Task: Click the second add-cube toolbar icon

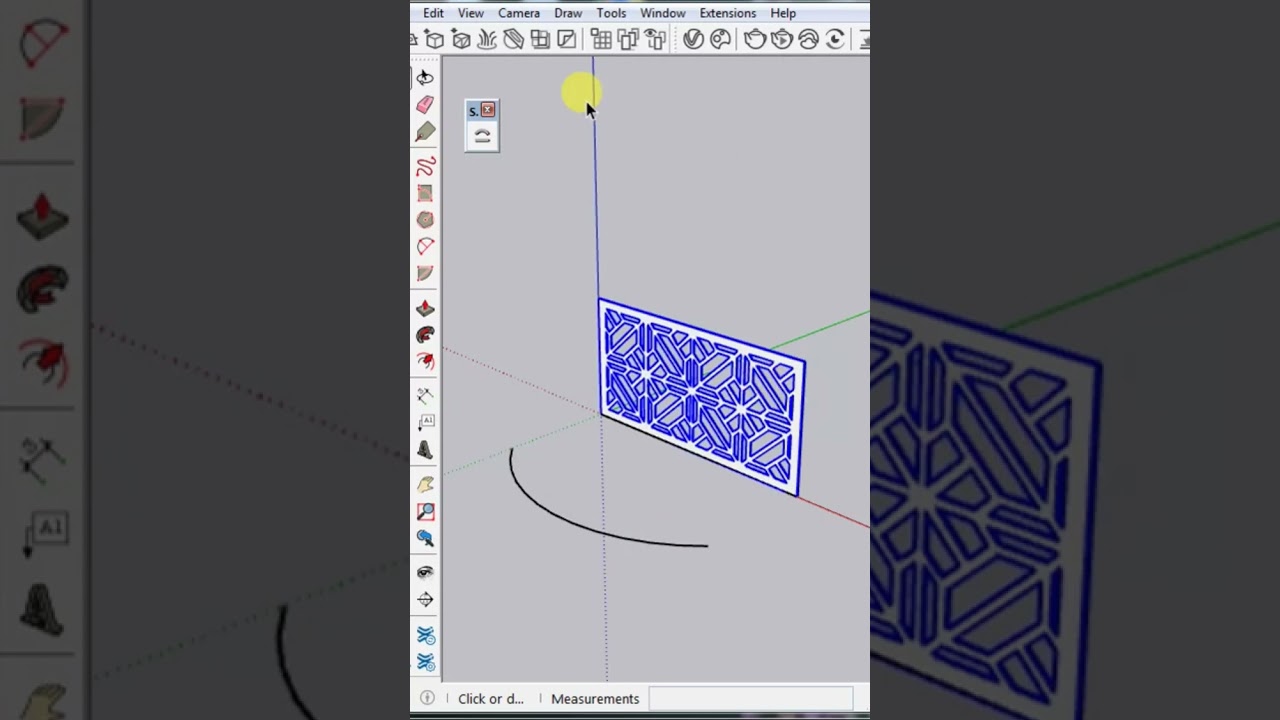Action: click(461, 39)
